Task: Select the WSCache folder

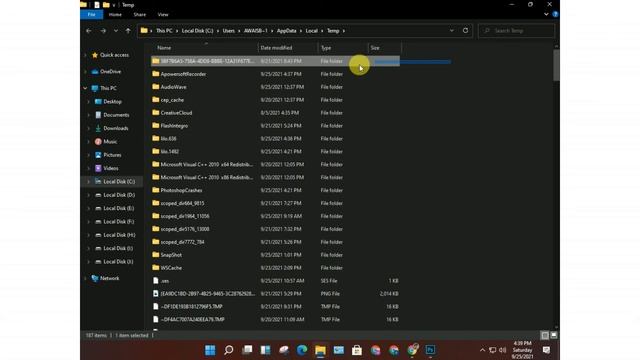Action: tap(171, 268)
